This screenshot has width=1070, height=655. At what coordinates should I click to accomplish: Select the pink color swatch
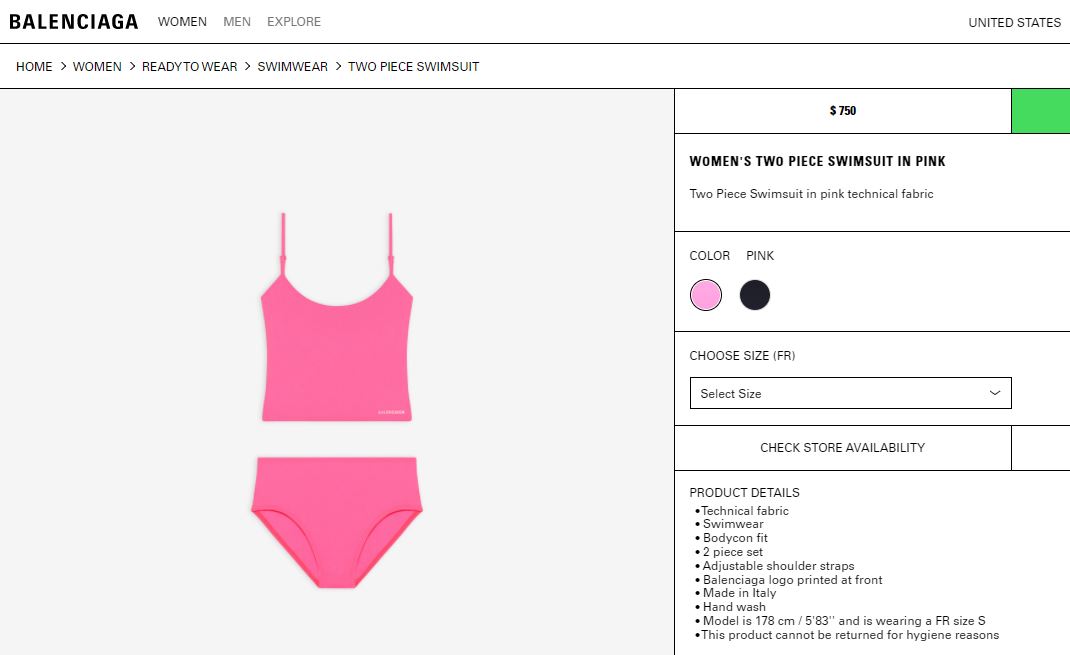706,295
